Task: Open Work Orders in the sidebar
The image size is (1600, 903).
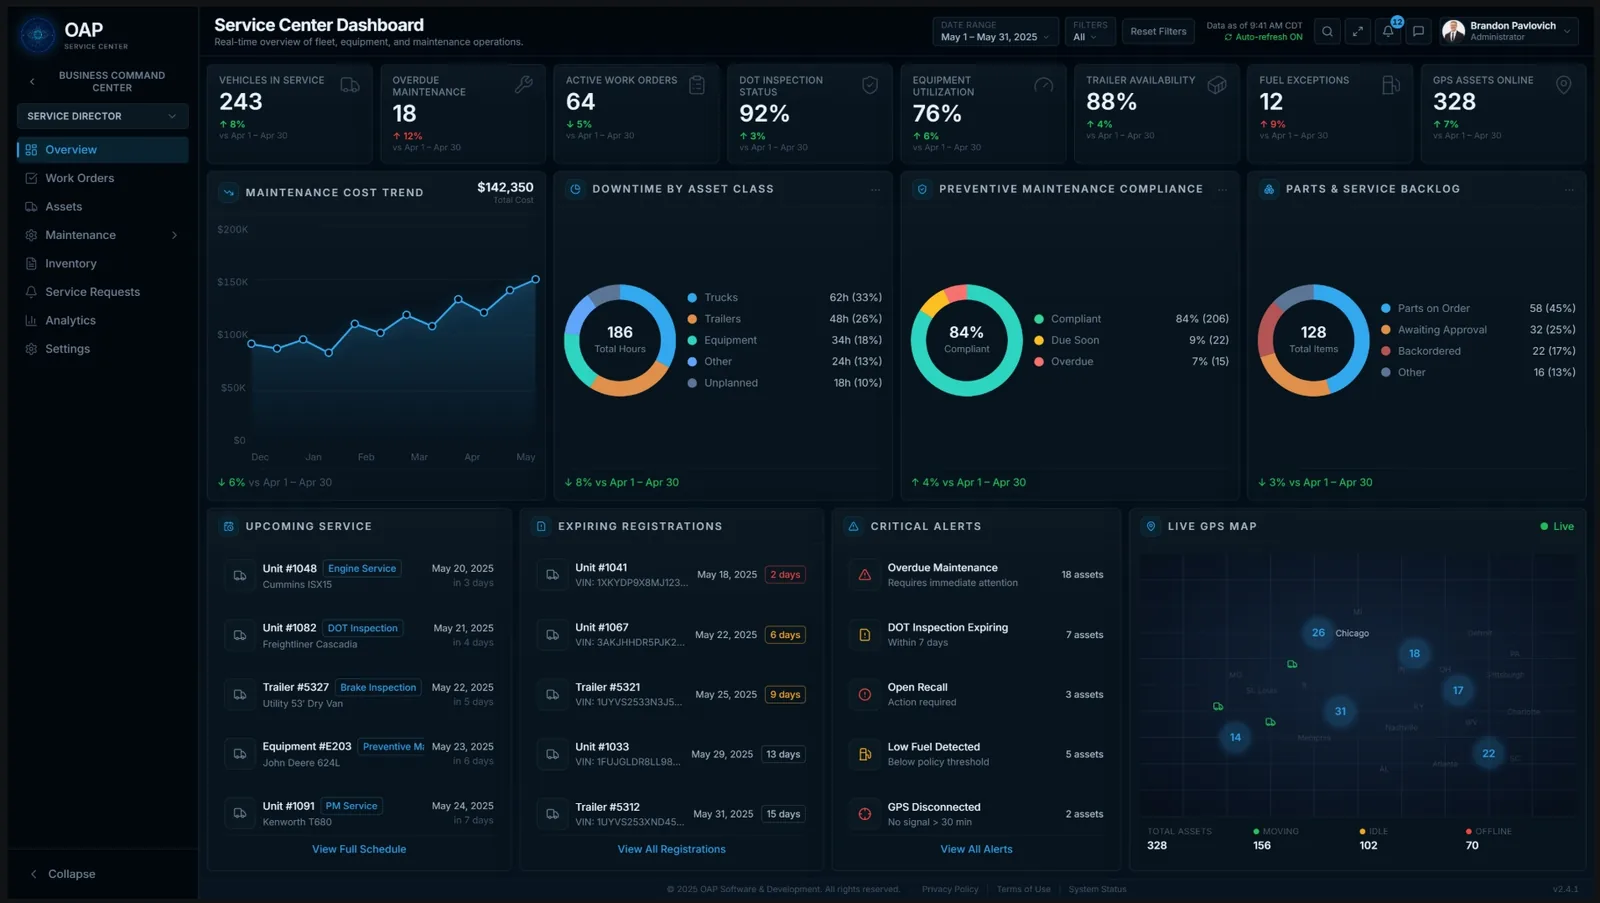Action: tap(102, 178)
